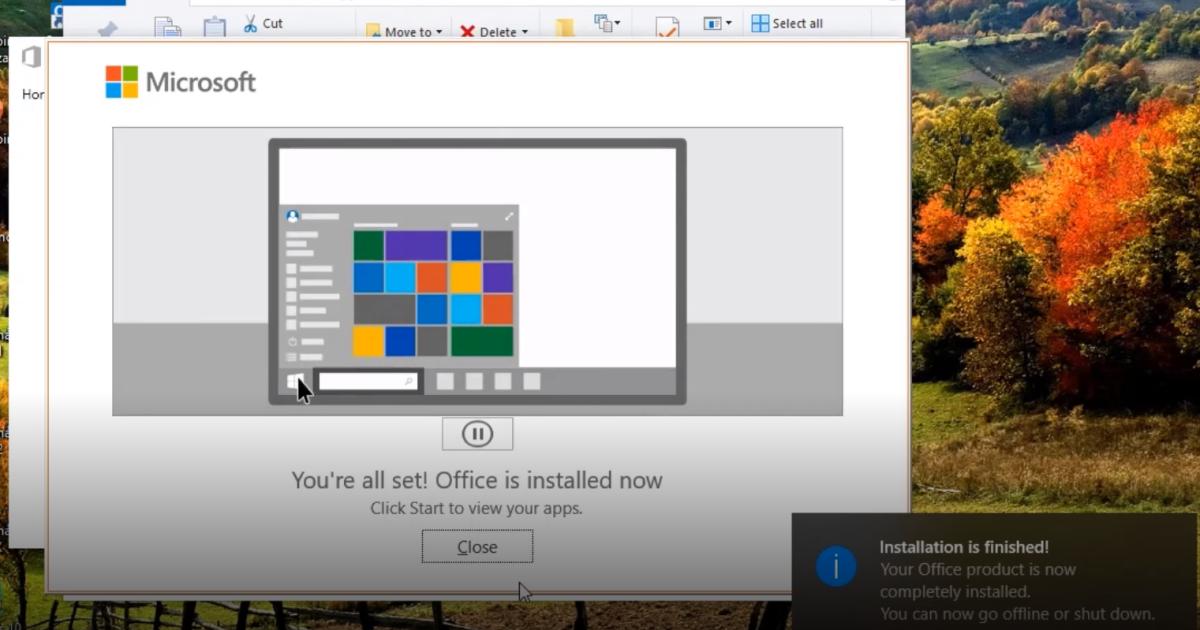This screenshot has height=630, width=1200.
Task: Open the Move to dropdown in File Explorer
Action: pos(404,32)
